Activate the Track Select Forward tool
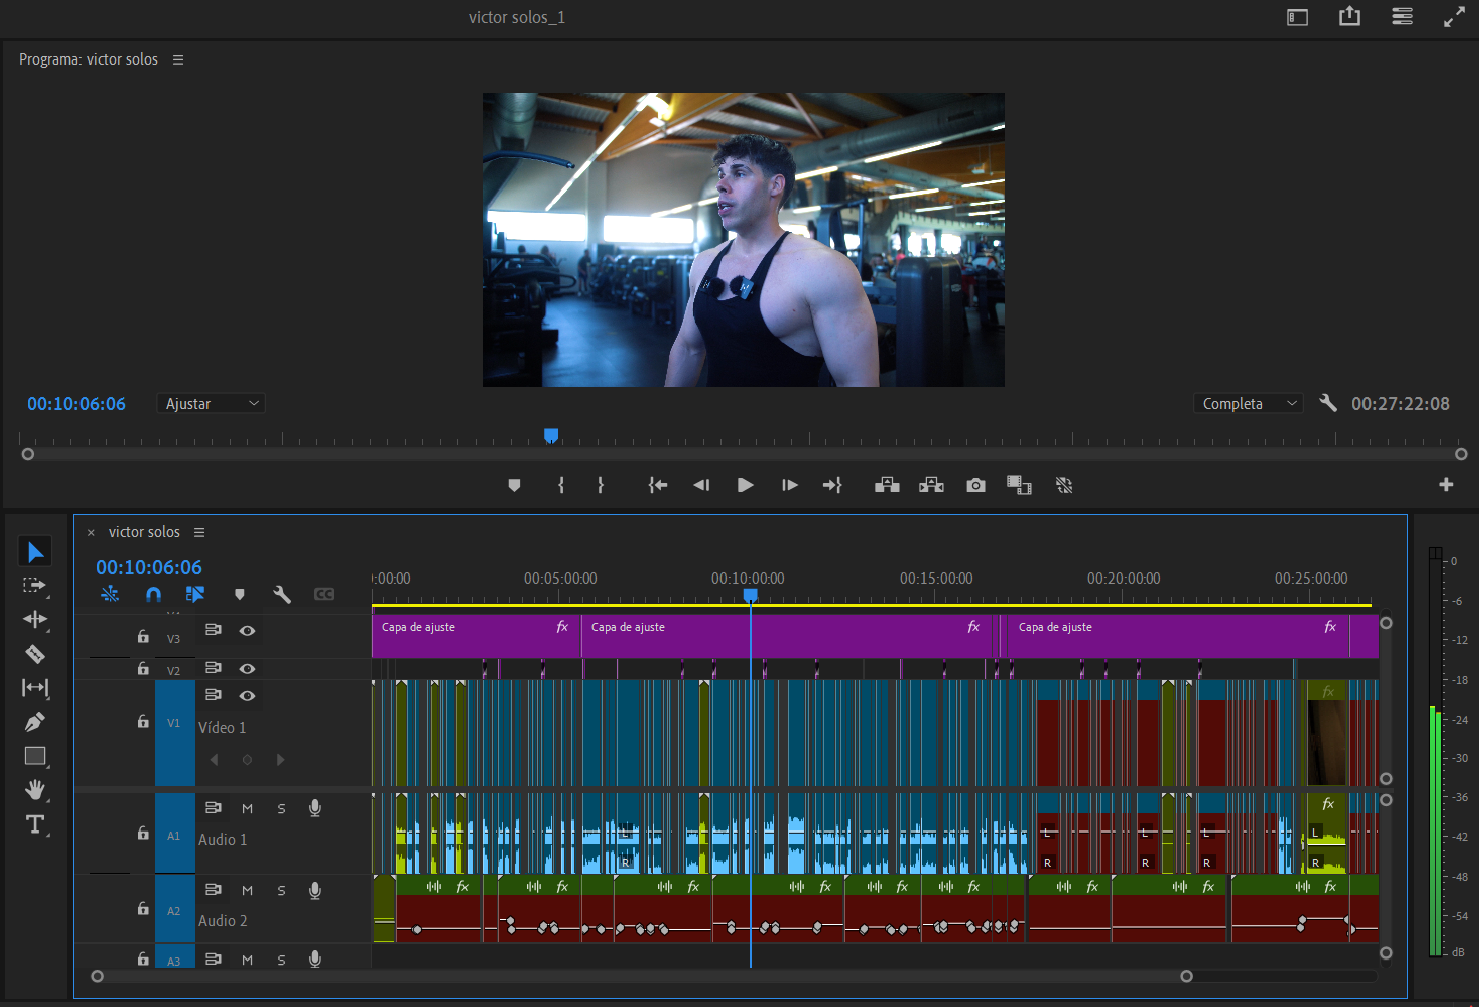The height and width of the screenshot is (1007, 1479). (35, 587)
